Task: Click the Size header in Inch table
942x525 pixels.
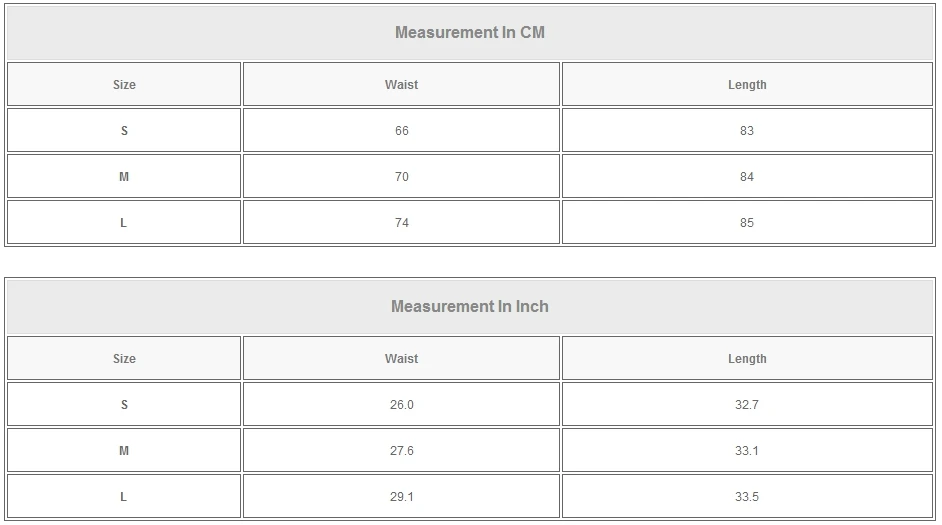Action: [124, 359]
